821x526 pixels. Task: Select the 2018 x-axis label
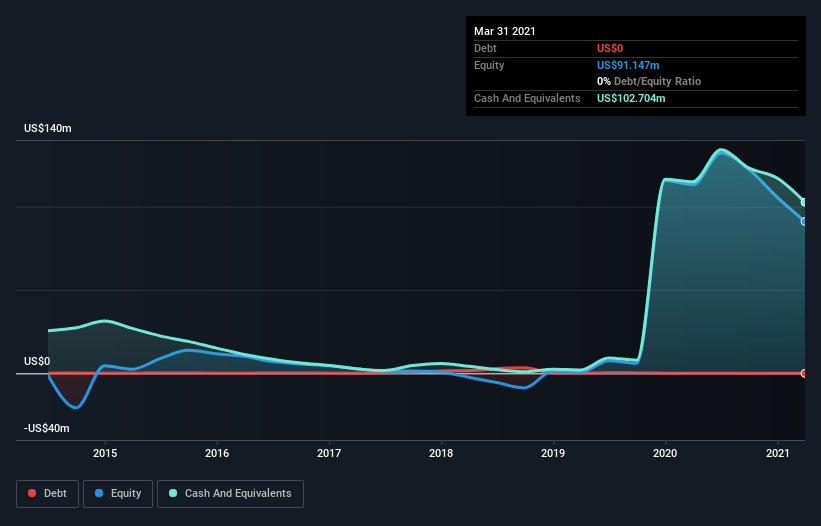point(441,453)
